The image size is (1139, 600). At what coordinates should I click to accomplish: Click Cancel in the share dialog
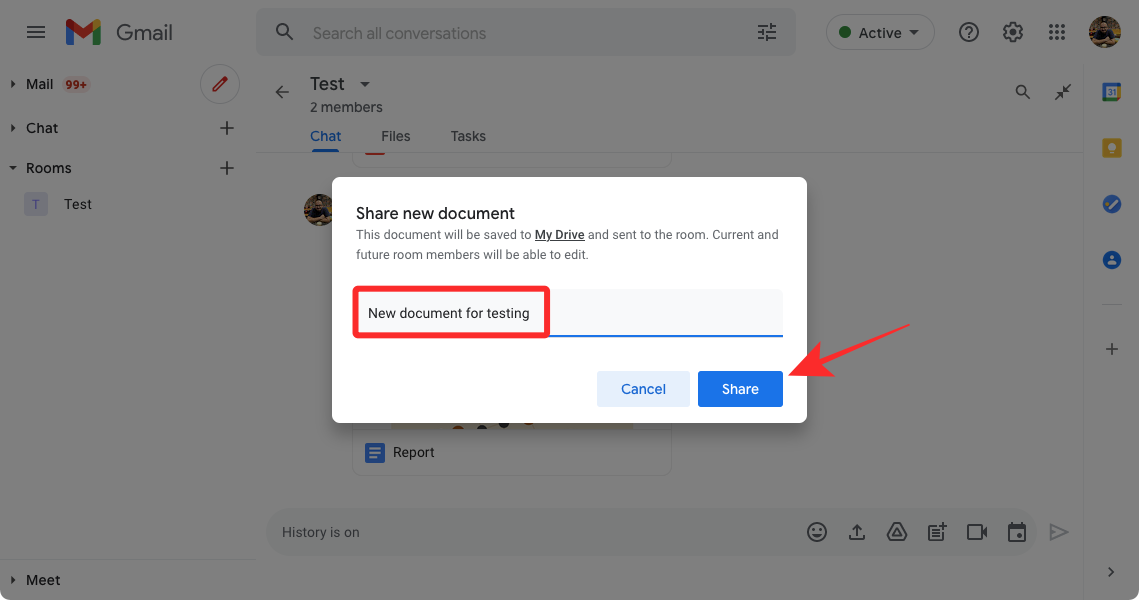pos(643,389)
